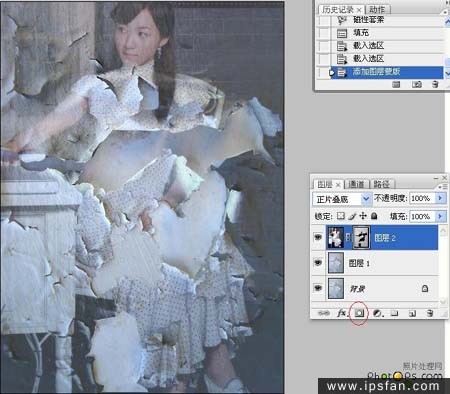Close the 图层 tab with its x
This screenshot has height=394, width=450.
click(x=338, y=184)
